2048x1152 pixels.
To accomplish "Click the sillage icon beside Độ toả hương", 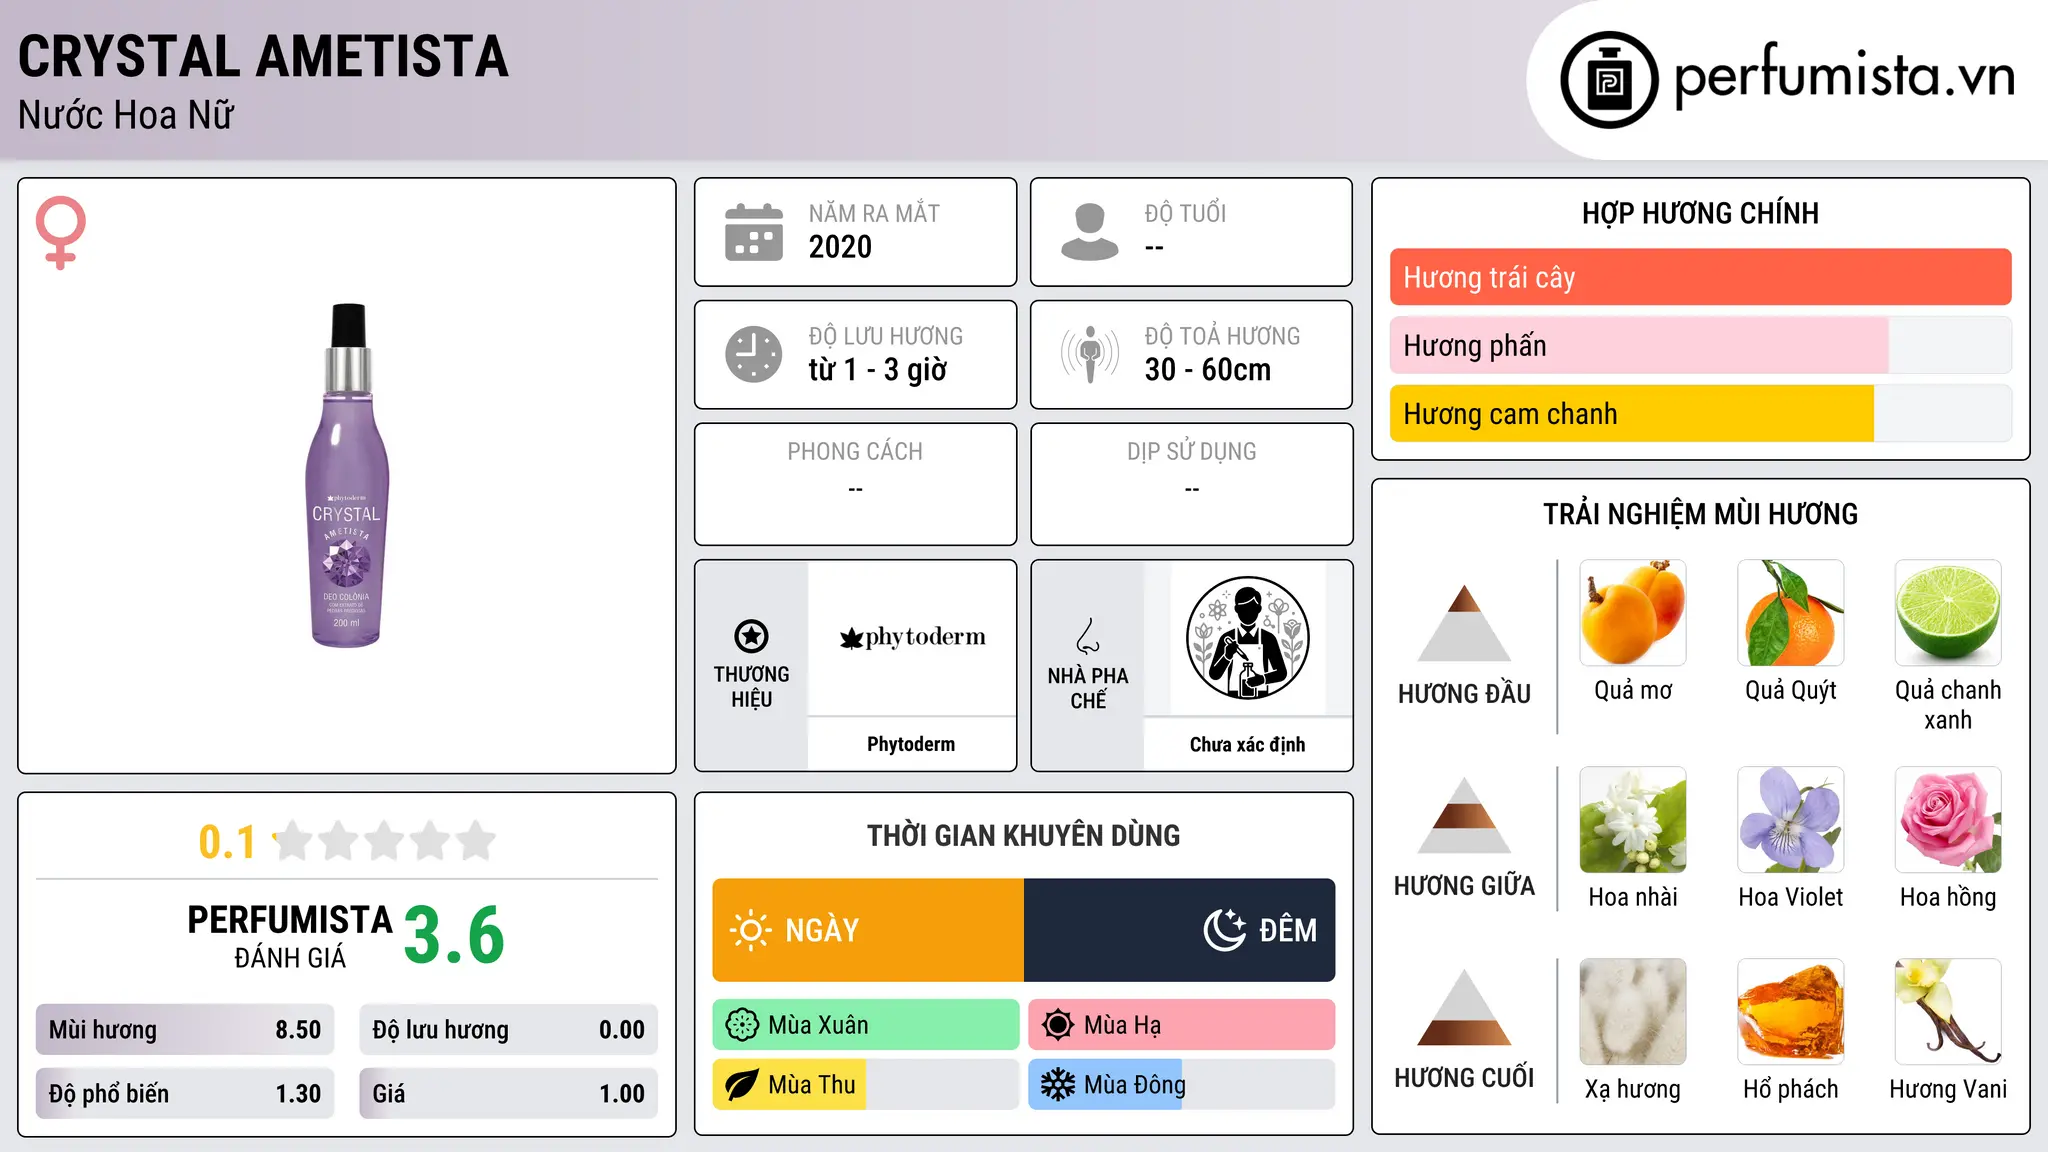I will (1090, 354).
